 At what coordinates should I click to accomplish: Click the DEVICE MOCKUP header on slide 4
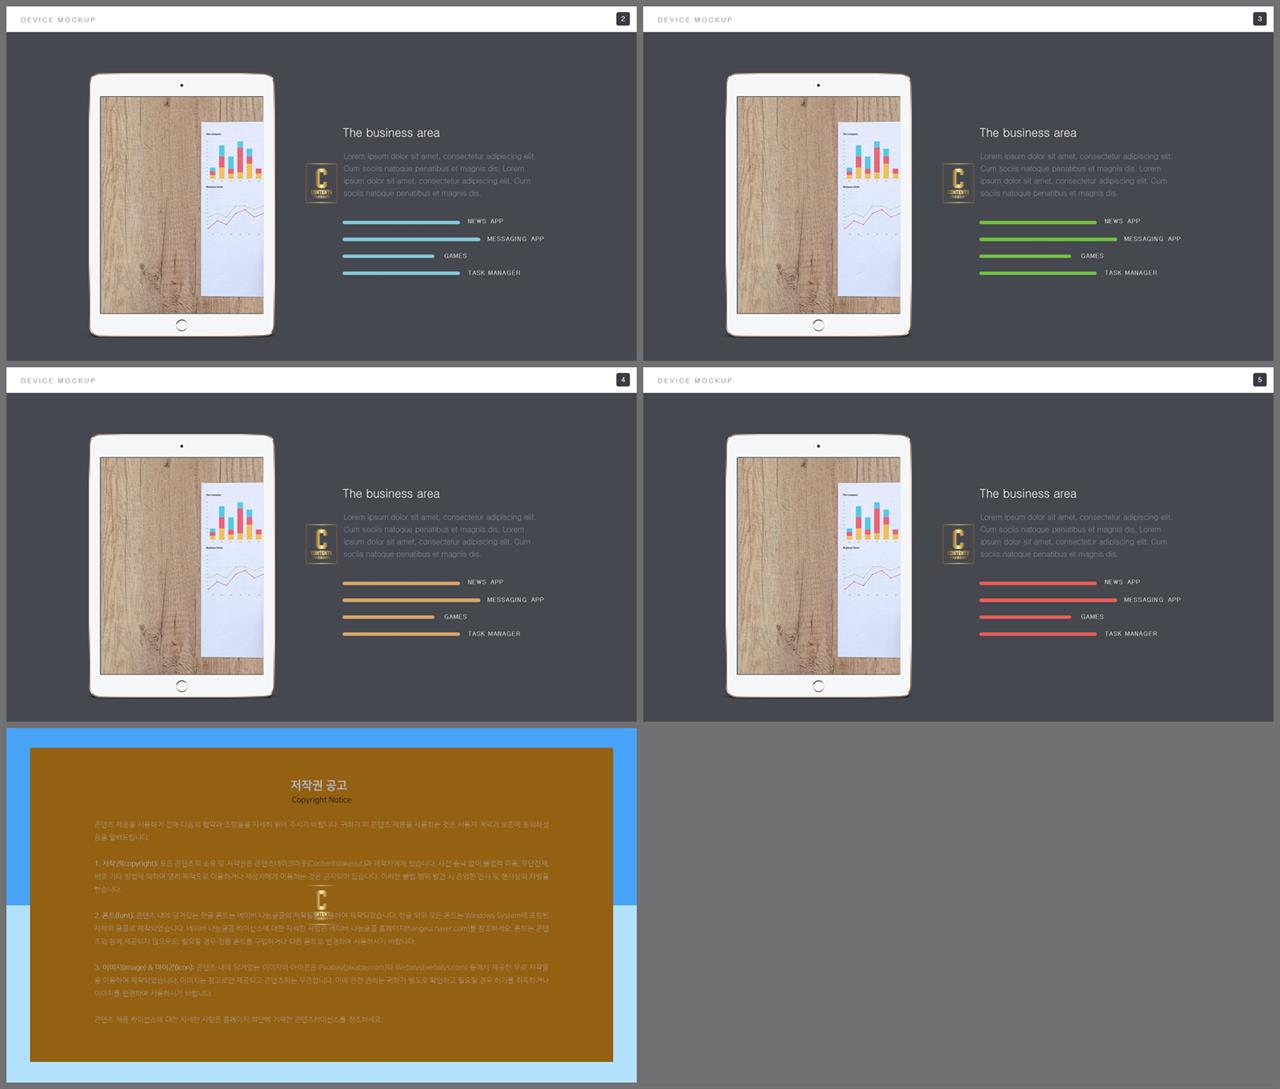[x=58, y=381]
